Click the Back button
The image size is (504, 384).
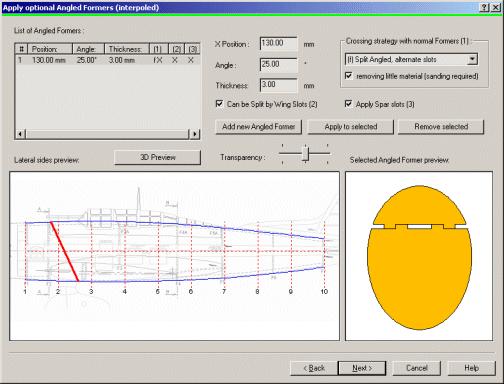pyautogui.click(x=314, y=368)
